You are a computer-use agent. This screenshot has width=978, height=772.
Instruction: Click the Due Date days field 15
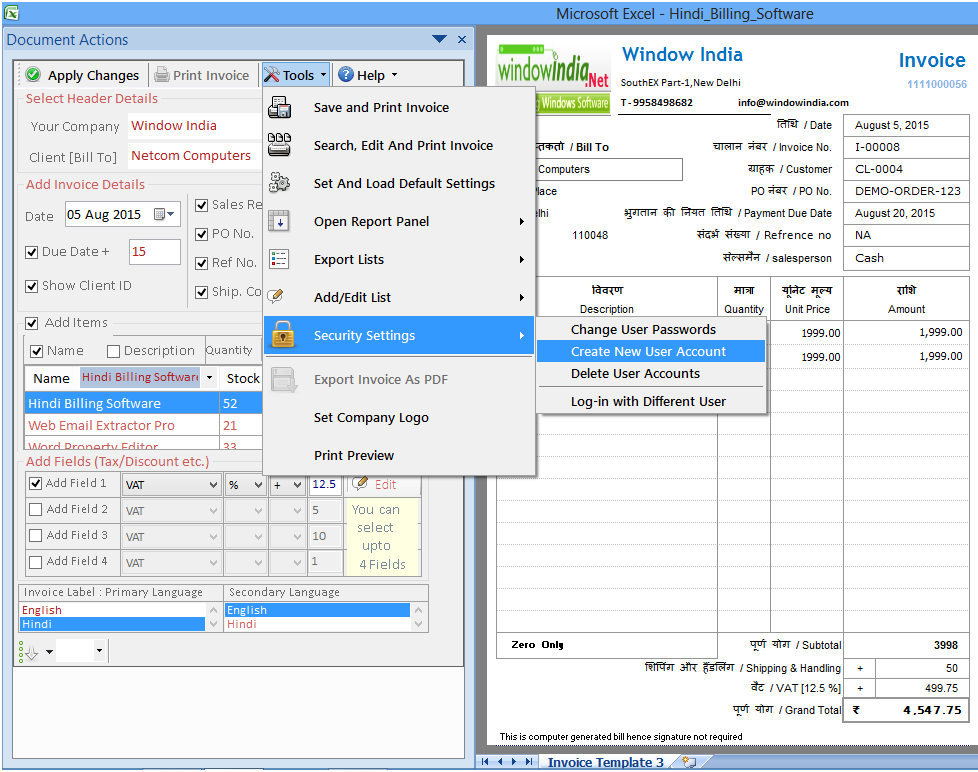pyautogui.click(x=155, y=252)
